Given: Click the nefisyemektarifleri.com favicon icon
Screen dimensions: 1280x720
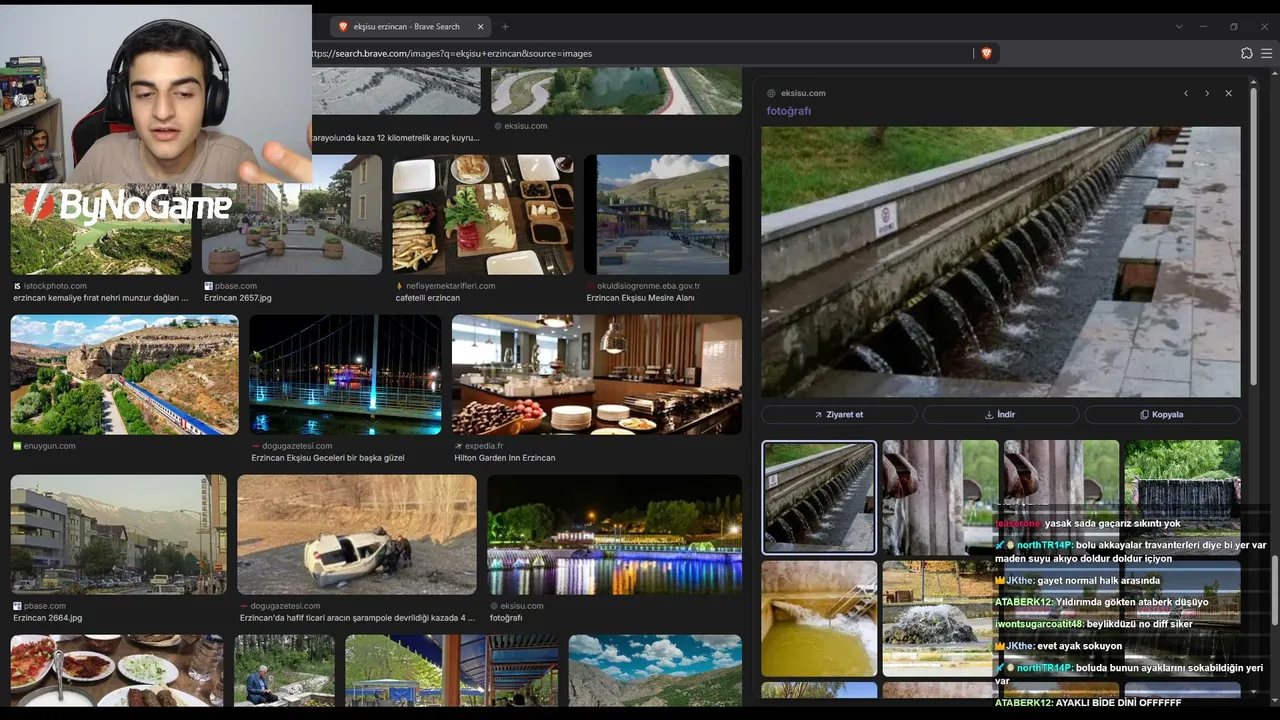Looking at the screenshot, I should click(x=400, y=286).
